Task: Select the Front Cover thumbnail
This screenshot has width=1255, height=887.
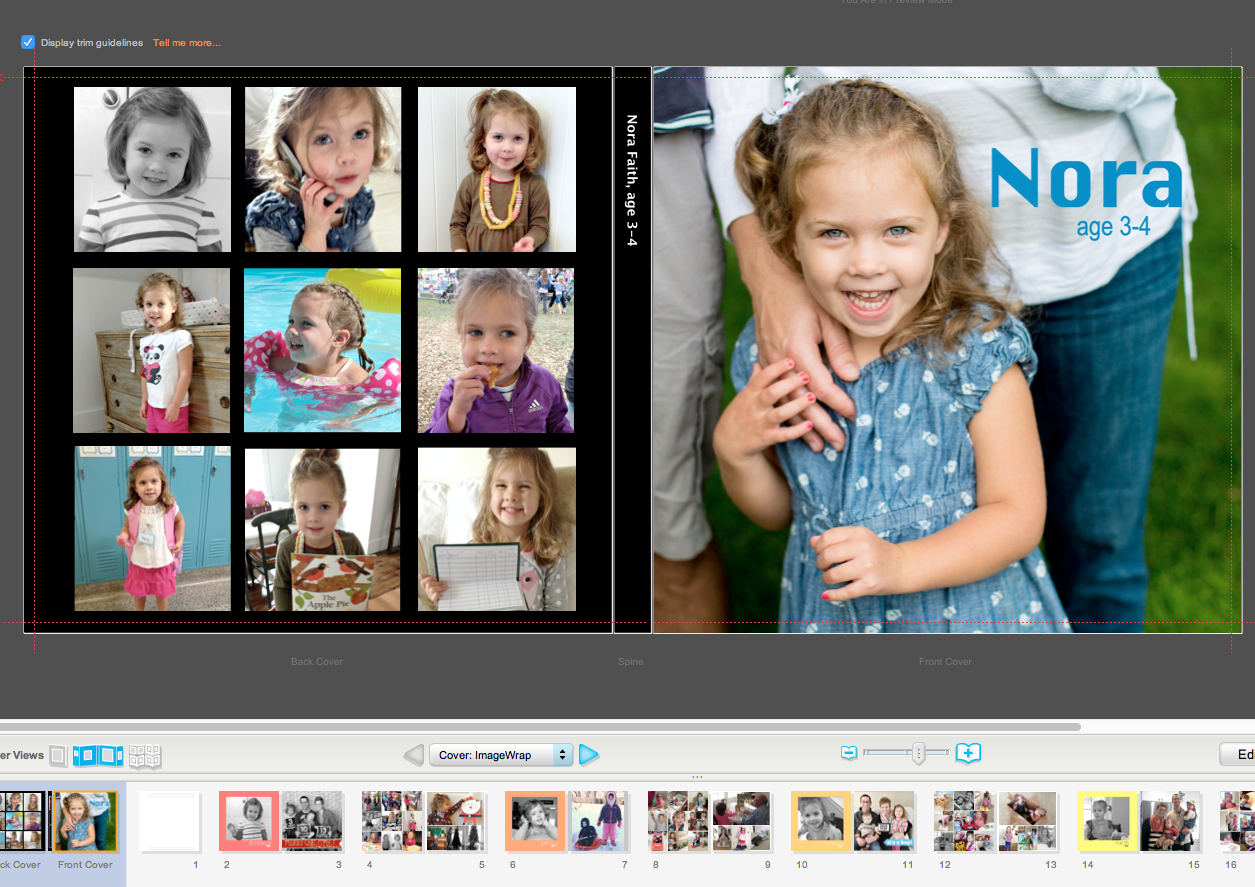Action: pyautogui.click(x=86, y=821)
